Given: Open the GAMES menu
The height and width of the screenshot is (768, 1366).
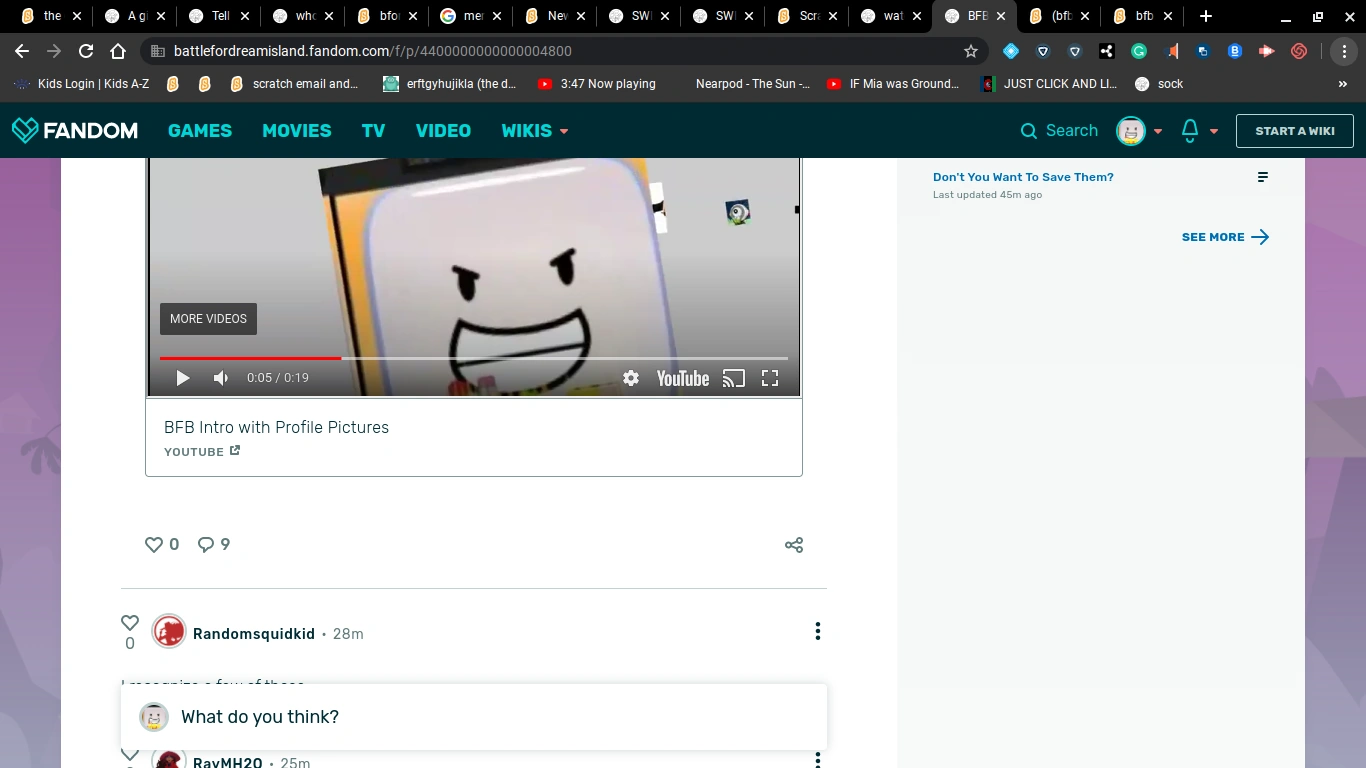Looking at the screenshot, I should (x=200, y=131).
